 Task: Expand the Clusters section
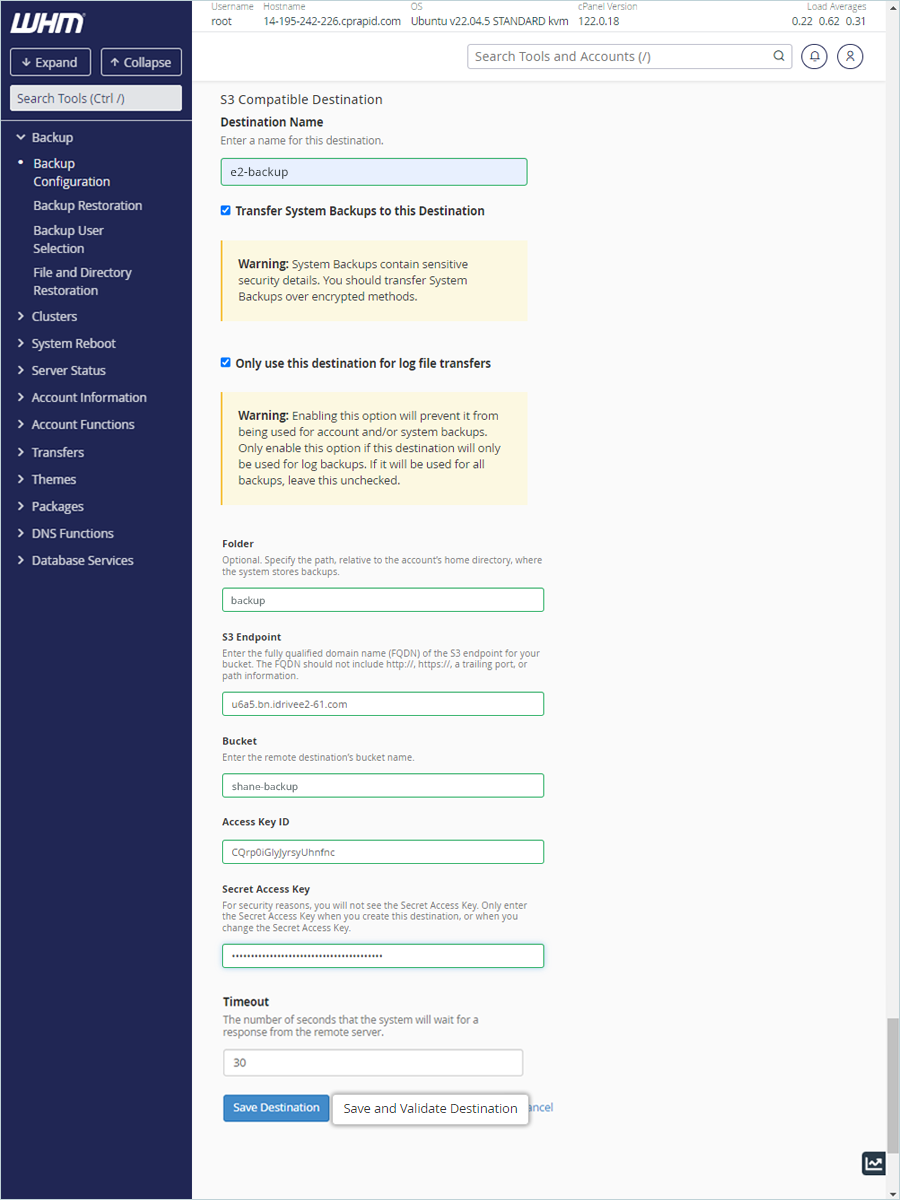pos(54,316)
